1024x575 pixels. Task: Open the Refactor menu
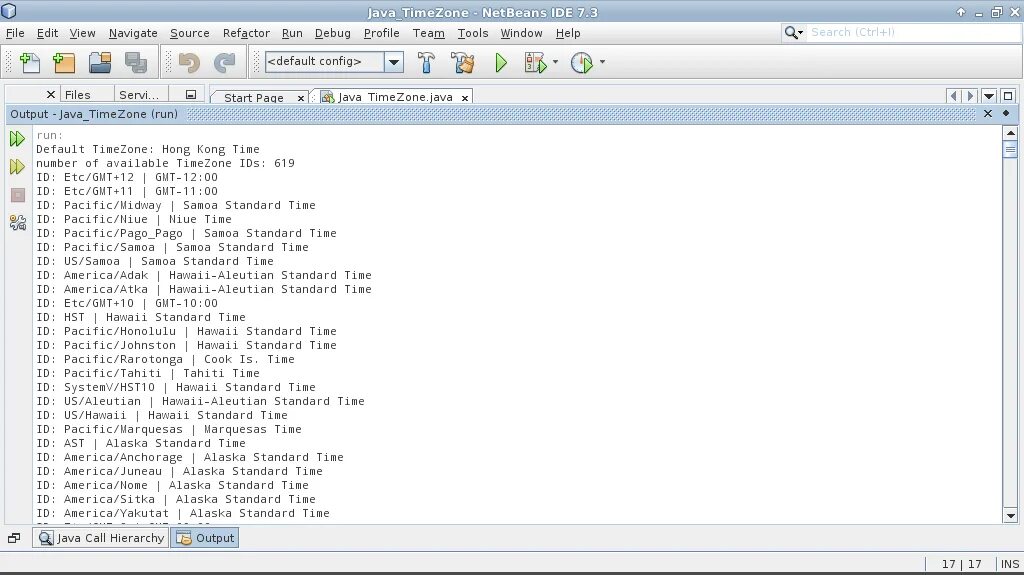[246, 33]
